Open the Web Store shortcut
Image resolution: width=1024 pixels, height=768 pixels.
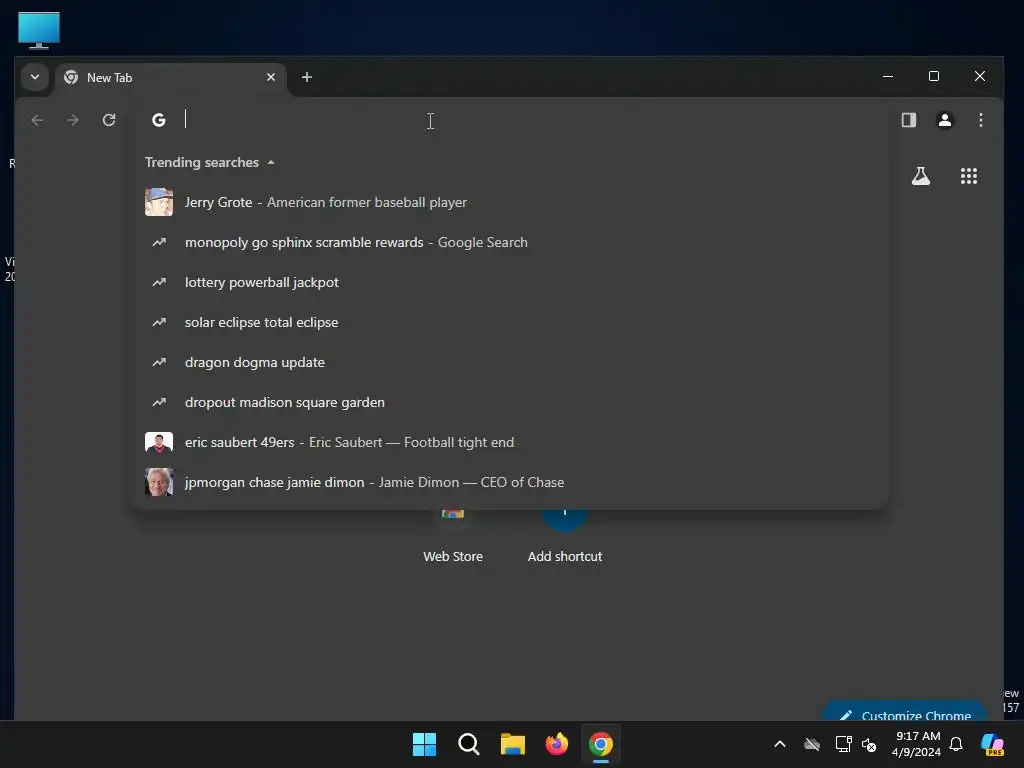(x=453, y=536)
